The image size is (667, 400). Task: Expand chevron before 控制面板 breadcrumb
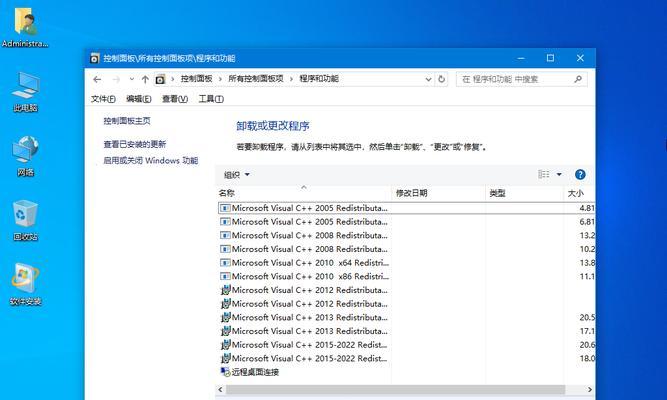pos(172,79)
